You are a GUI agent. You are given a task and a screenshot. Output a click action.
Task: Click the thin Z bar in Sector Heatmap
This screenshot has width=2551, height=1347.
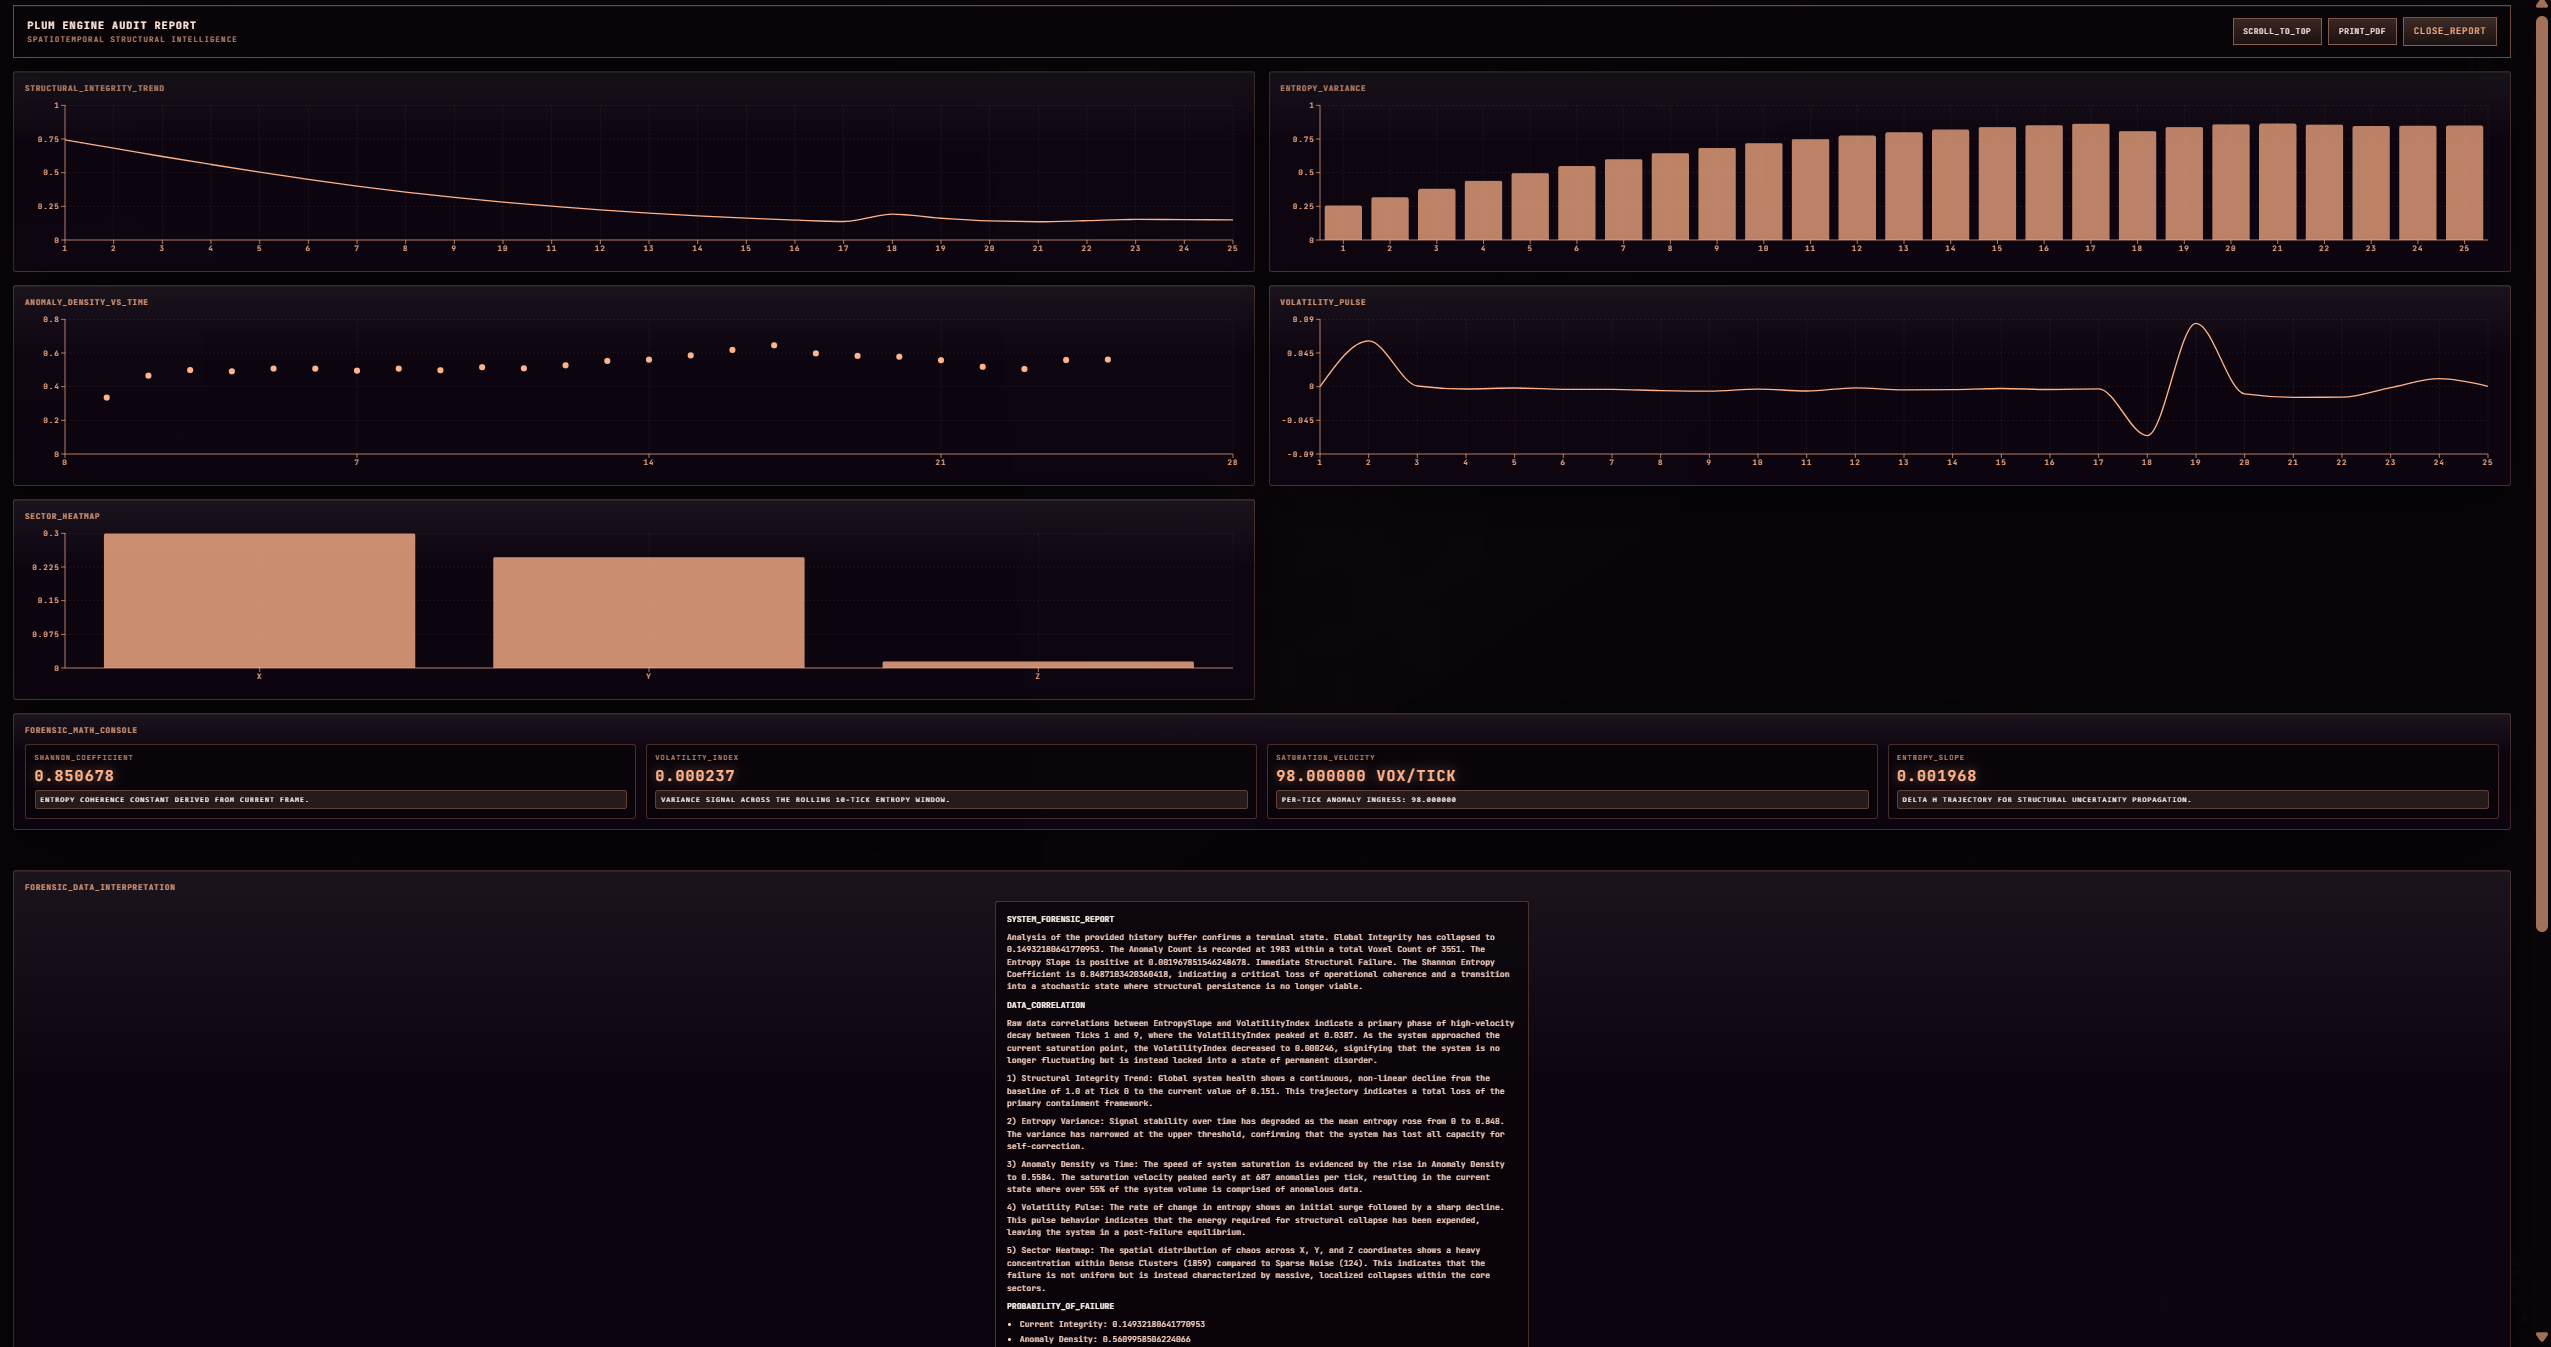[1037, 664]
